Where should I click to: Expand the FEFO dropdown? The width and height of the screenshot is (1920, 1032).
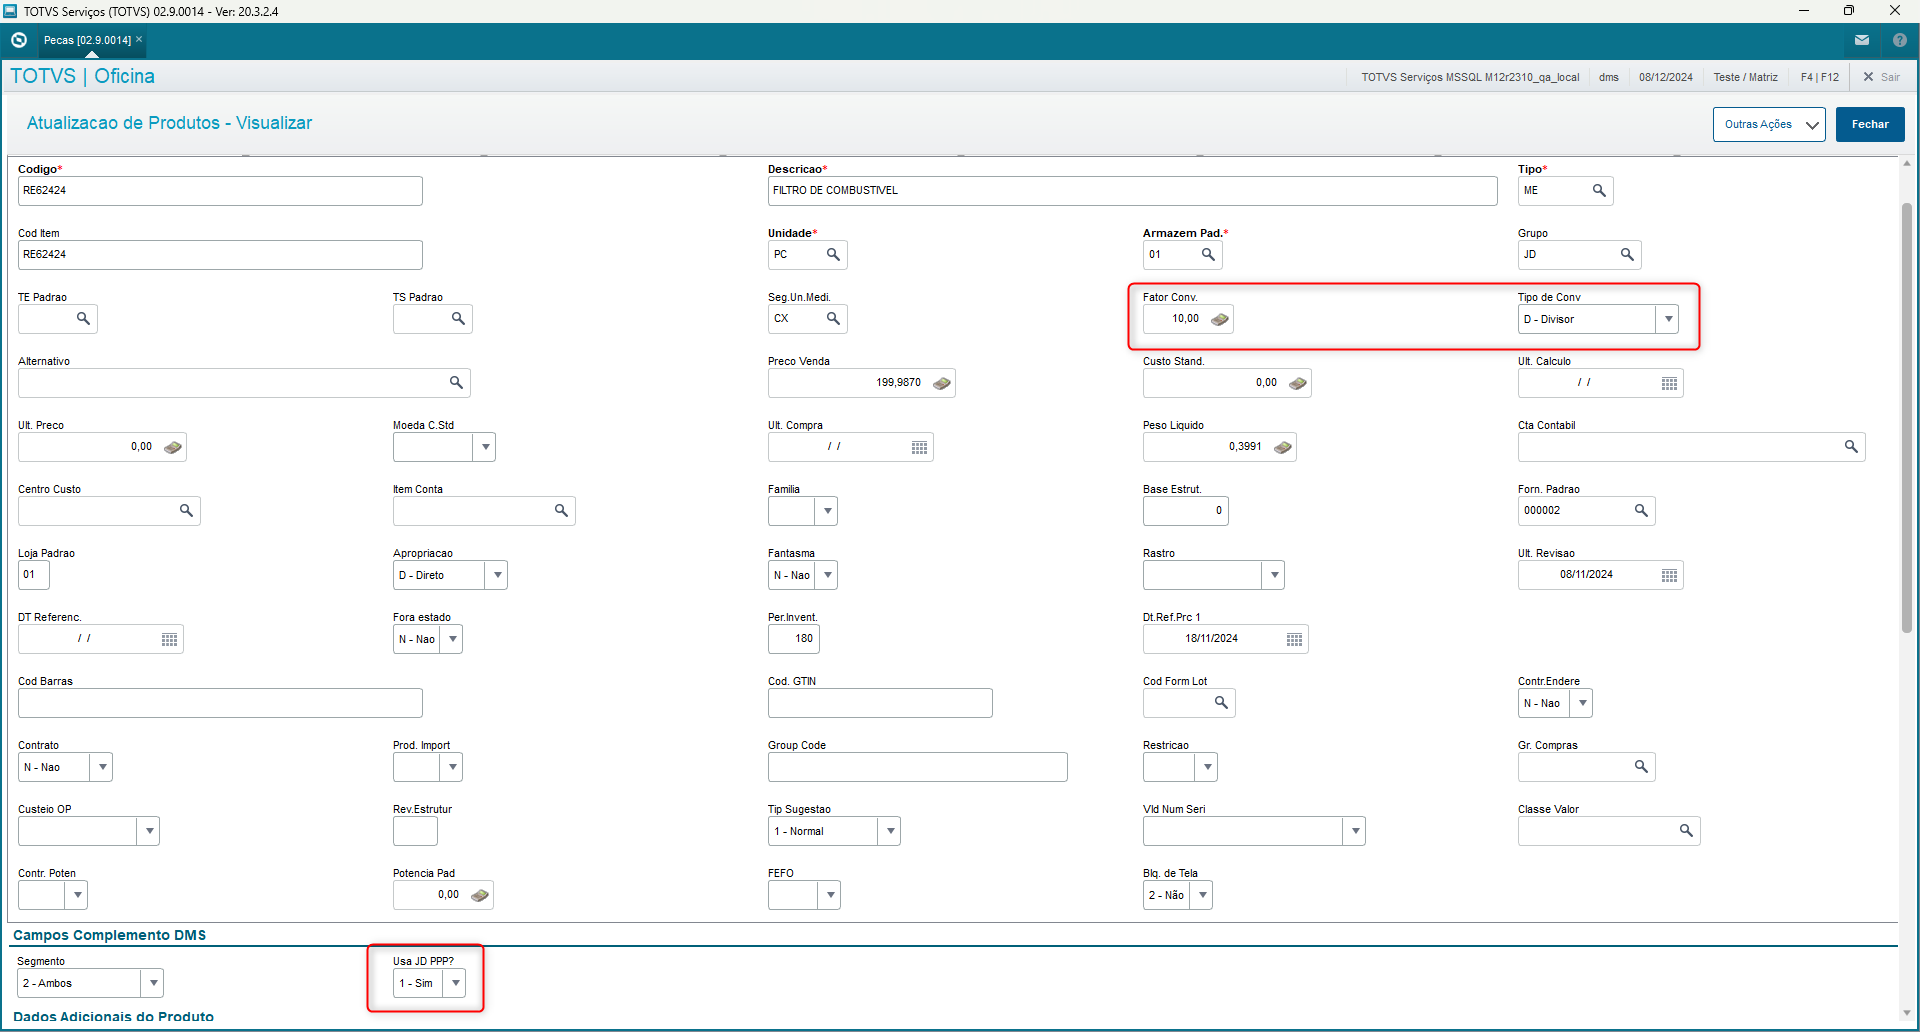(x=830, y=895)
